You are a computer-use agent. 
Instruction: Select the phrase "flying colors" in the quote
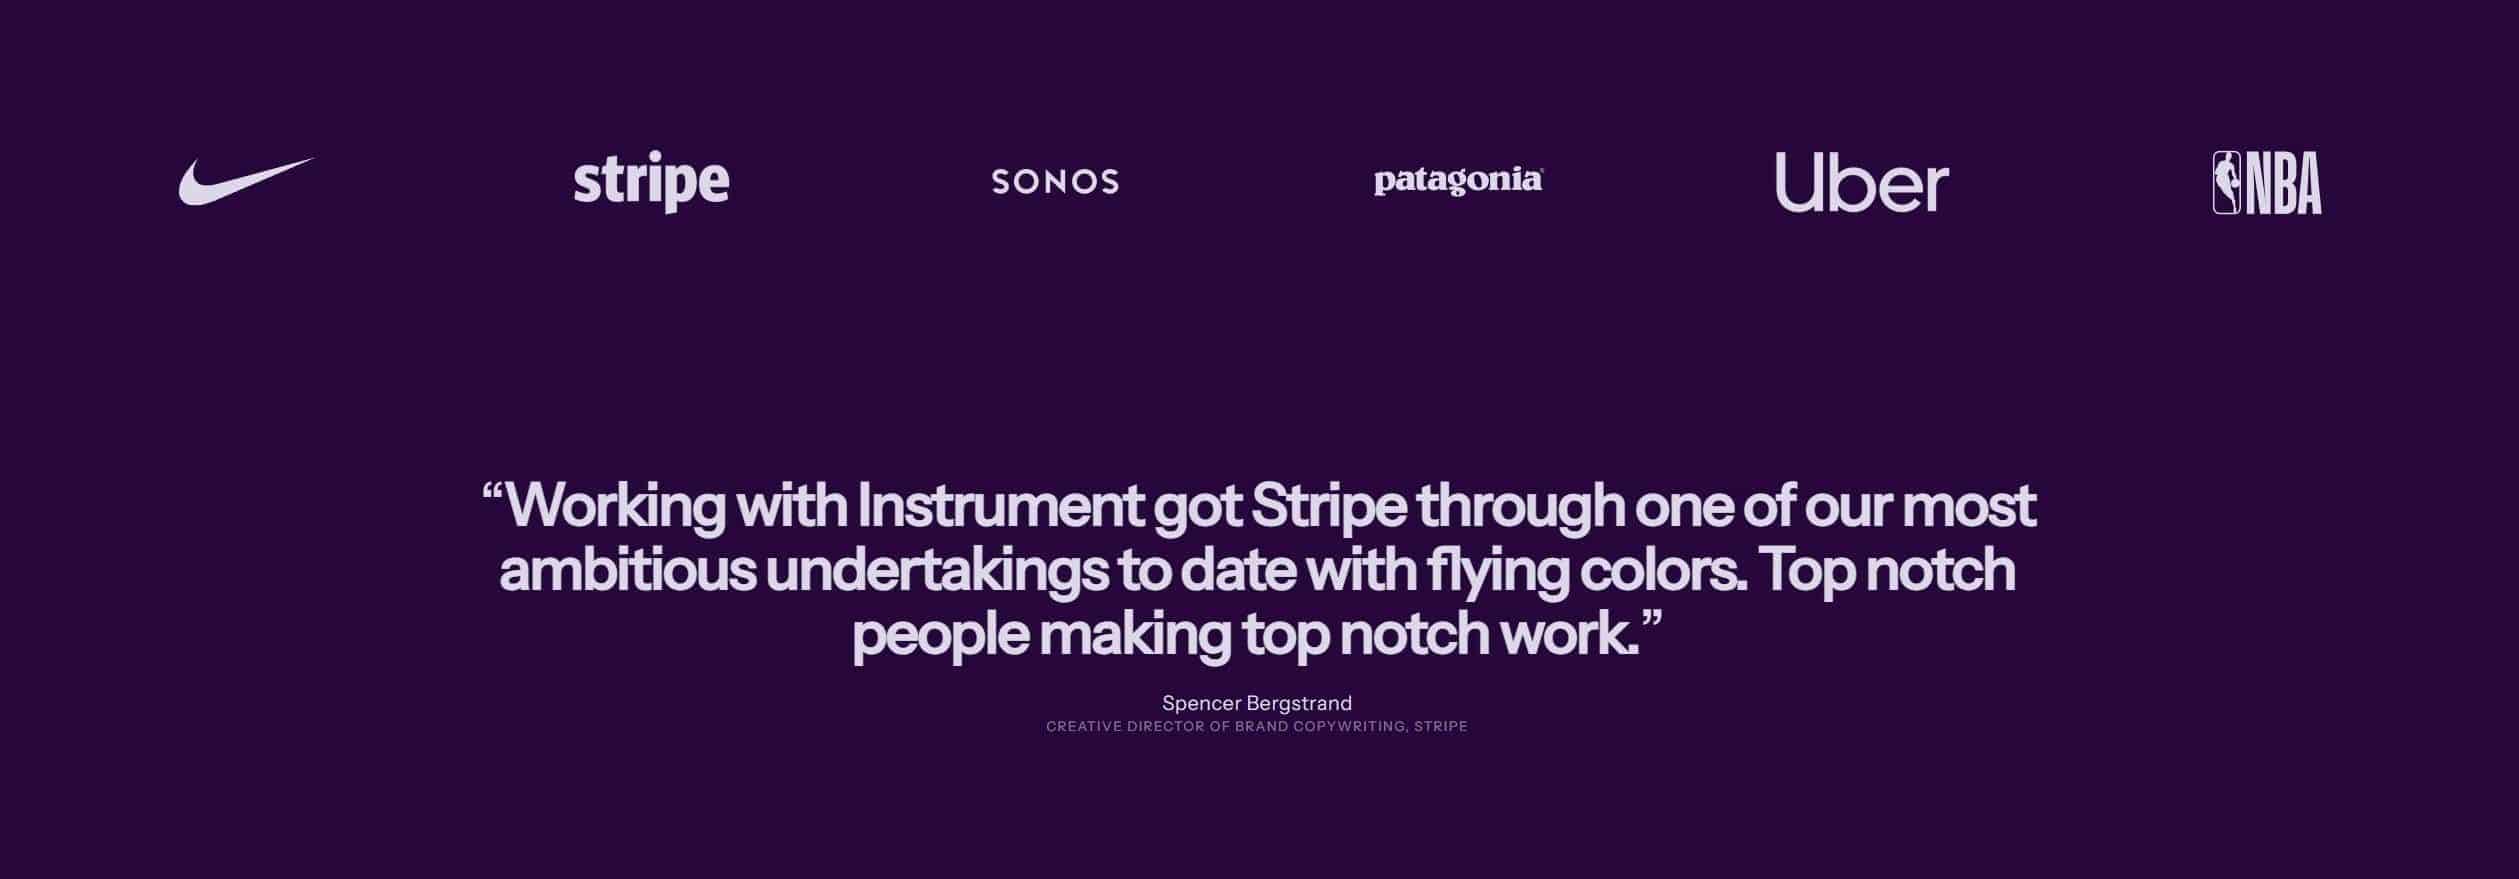(x=1586, y=572)
